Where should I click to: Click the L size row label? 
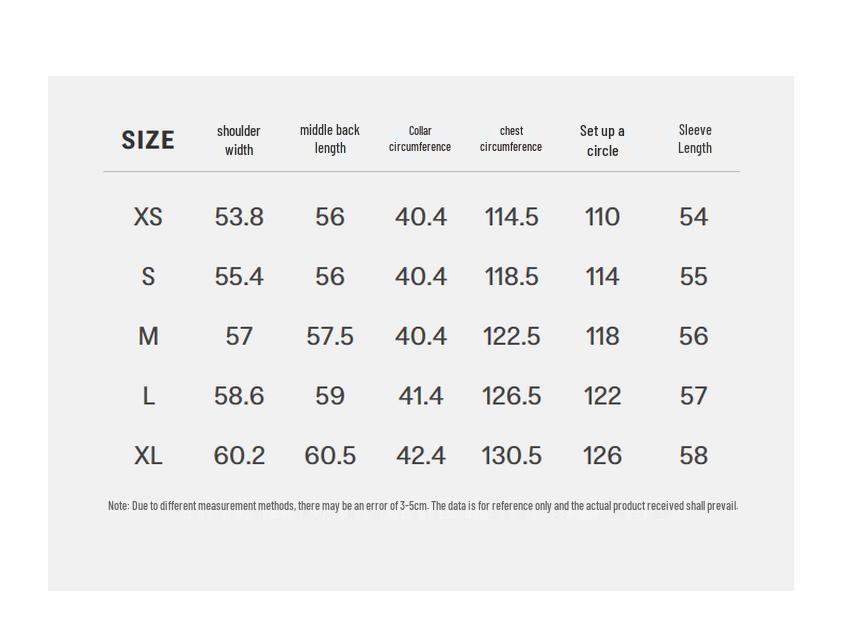[x=148, y=397]
